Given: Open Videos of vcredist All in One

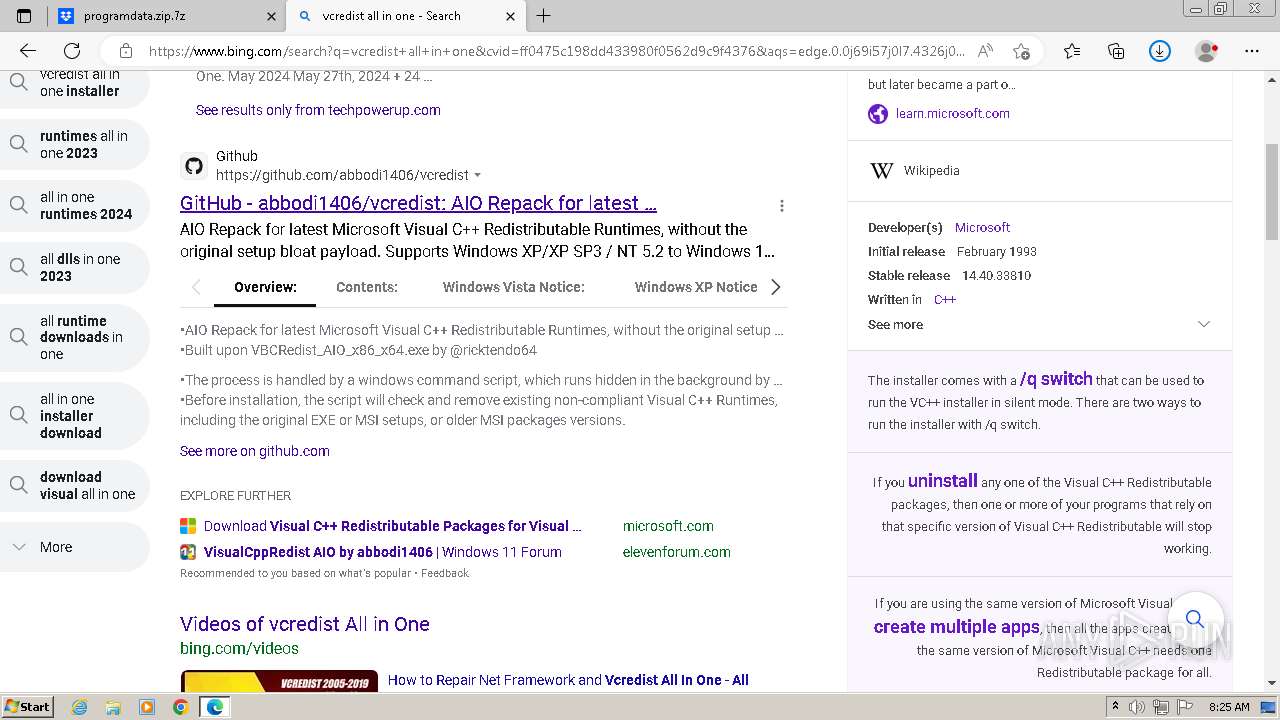Looking at the screenshot, I should 305,624.
